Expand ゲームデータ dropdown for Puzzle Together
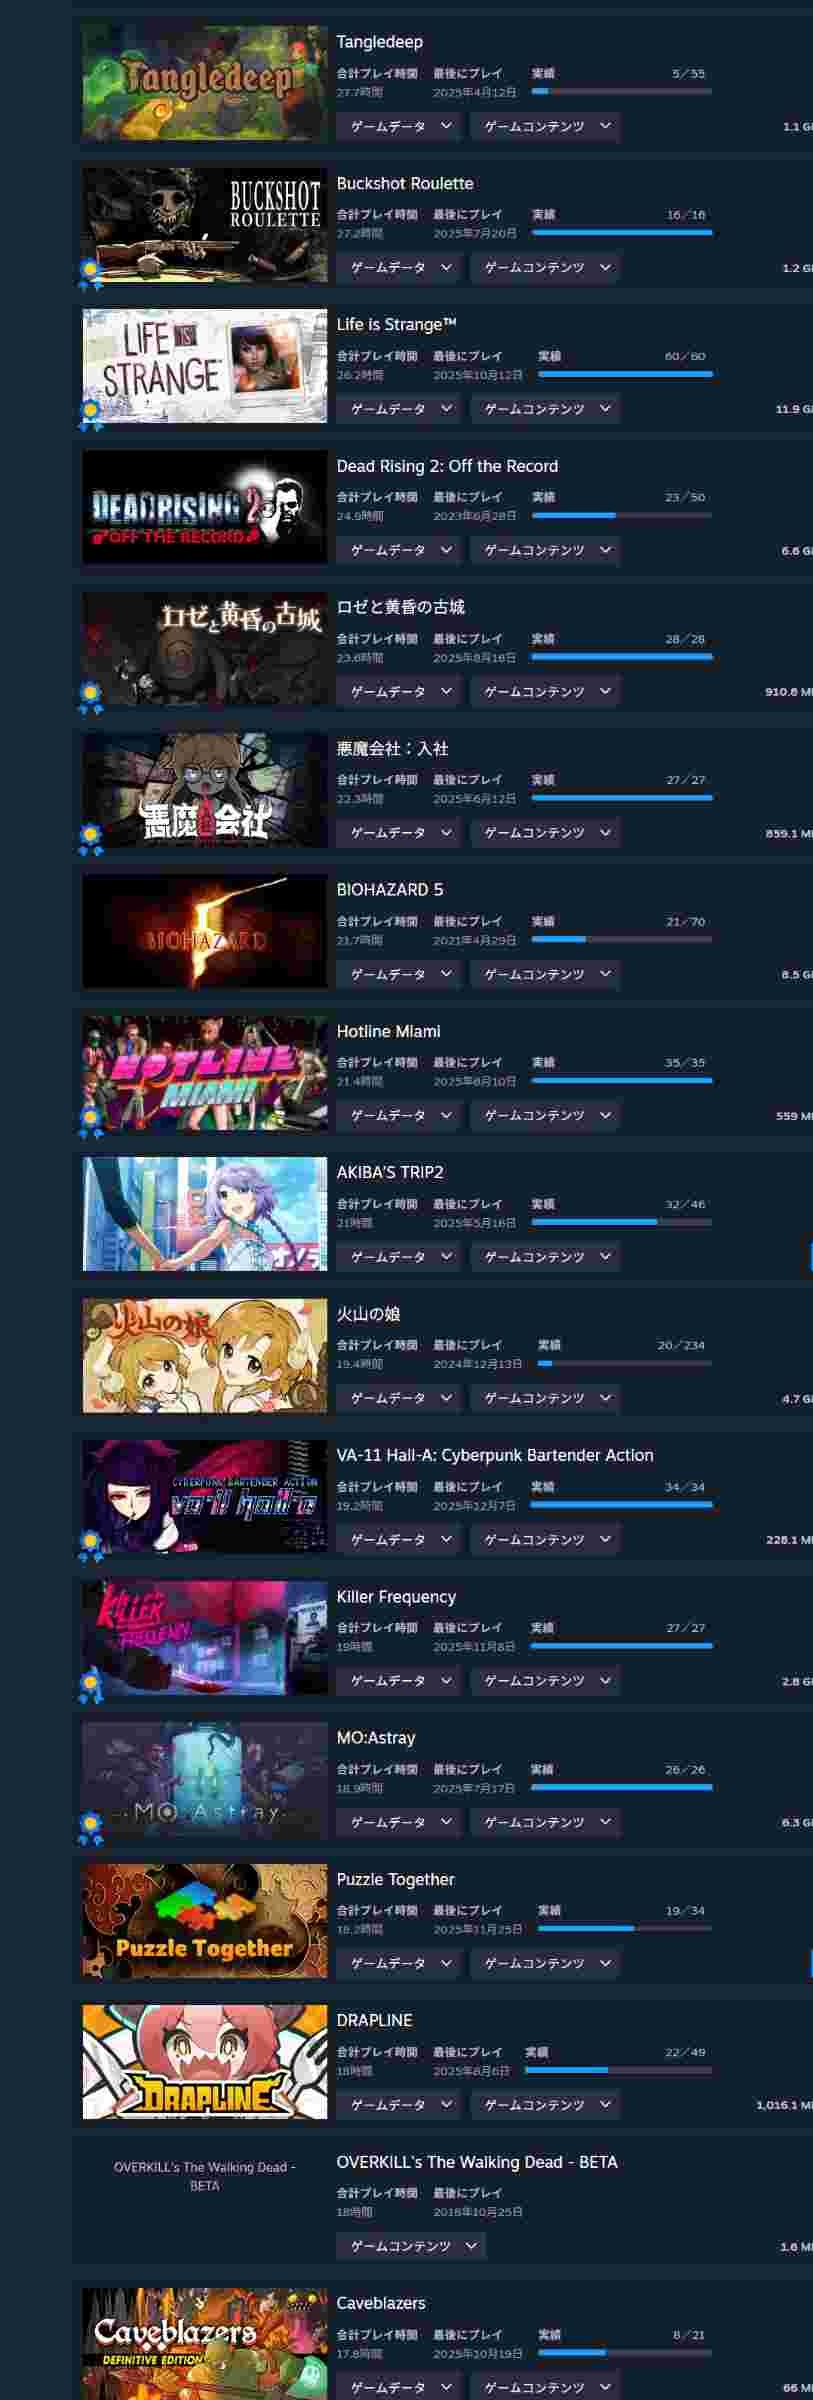 pyautogui.click(x=399, y=1963)
